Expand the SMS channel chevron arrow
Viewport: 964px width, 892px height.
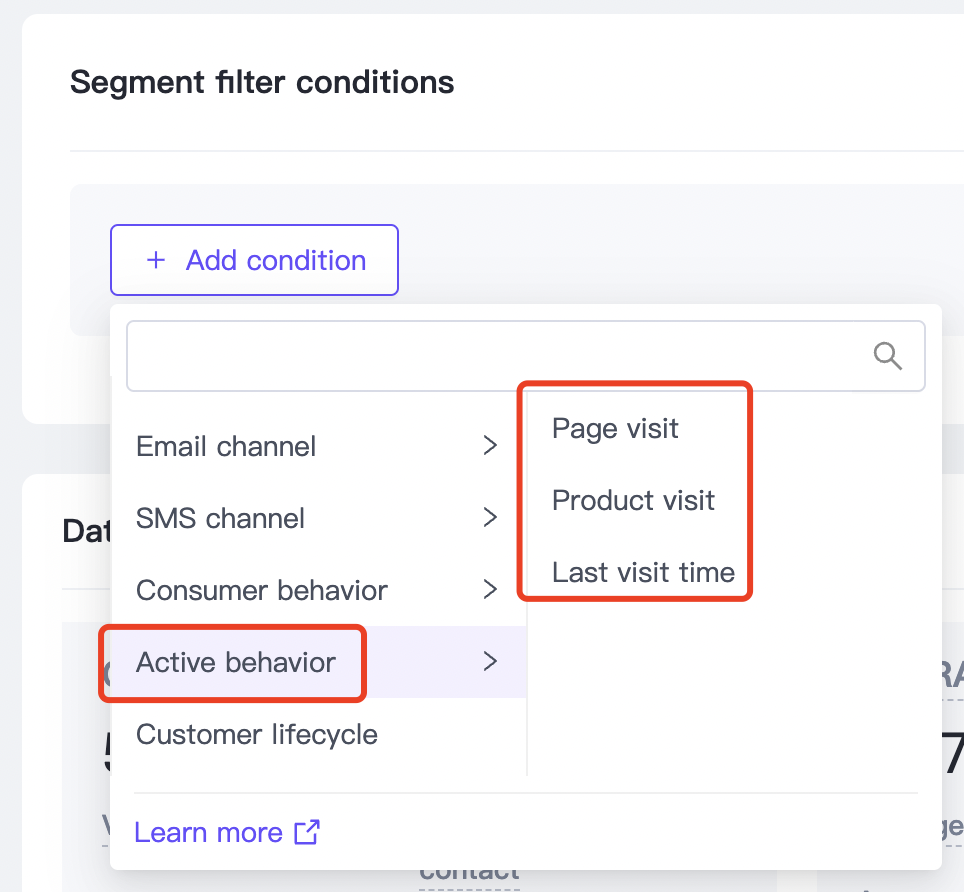(490, 517)
